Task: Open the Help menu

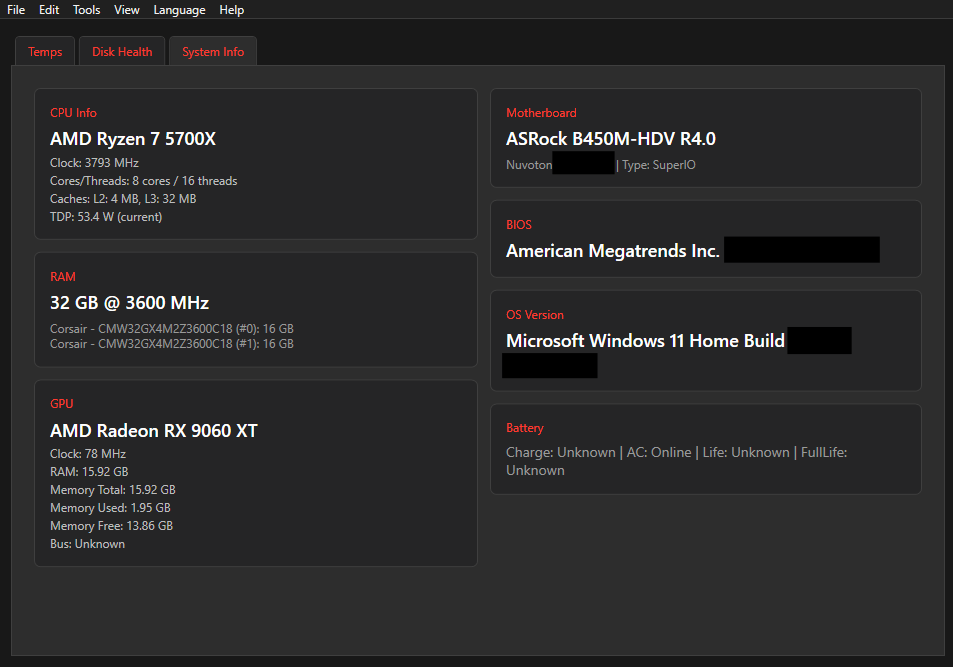Action: pos(232,10)
